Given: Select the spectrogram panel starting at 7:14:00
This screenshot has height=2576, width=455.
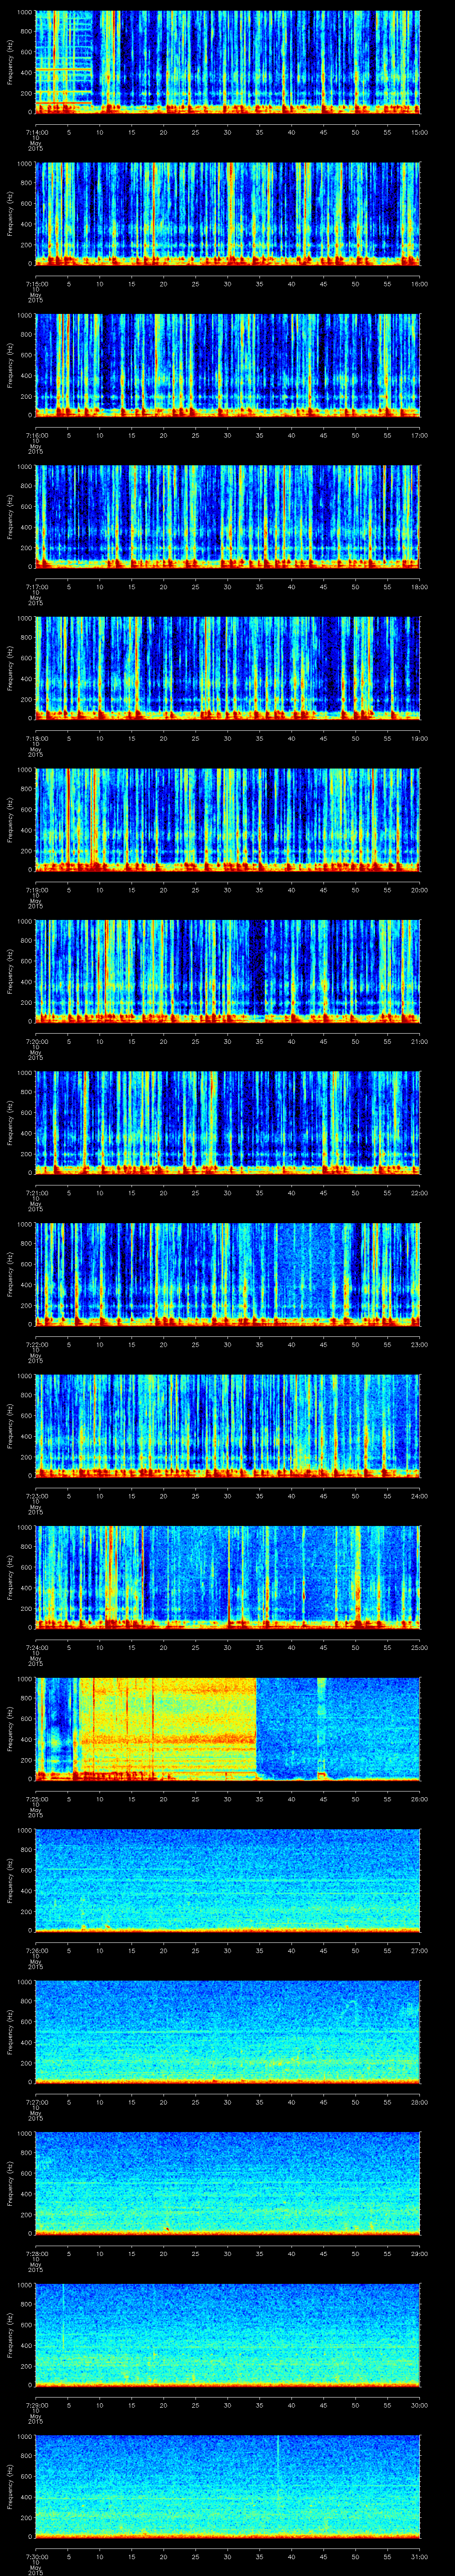Looking at the screenshot, I should click(x=227, y=62).
